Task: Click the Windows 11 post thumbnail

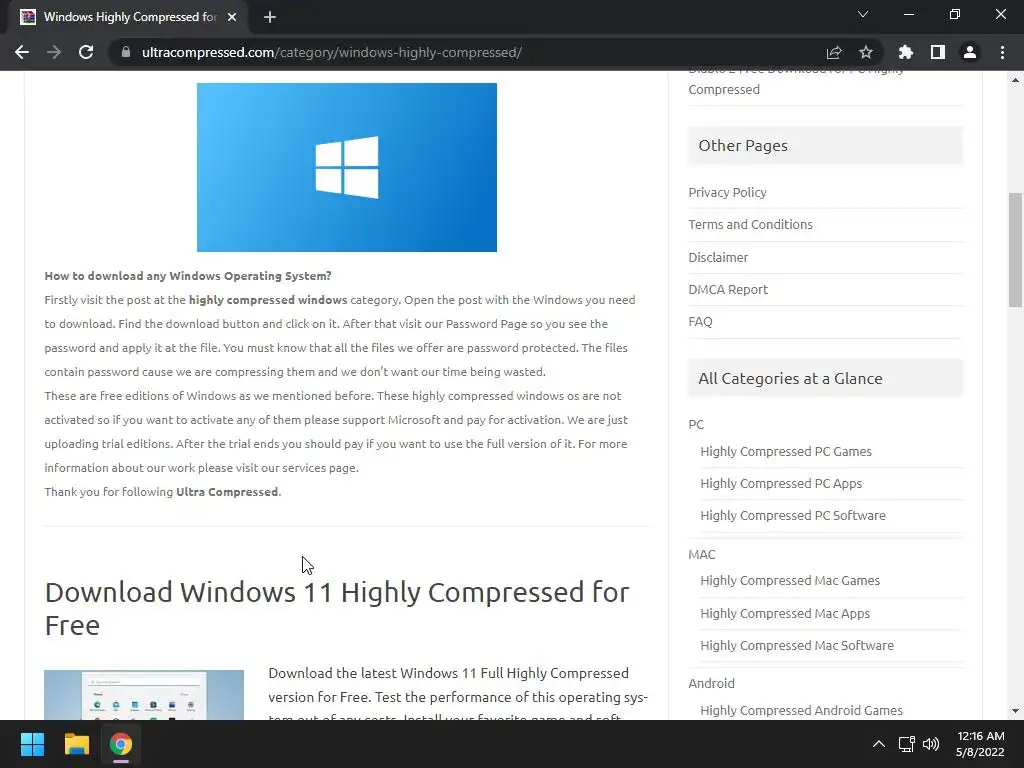Action: [x=144, y=695]
